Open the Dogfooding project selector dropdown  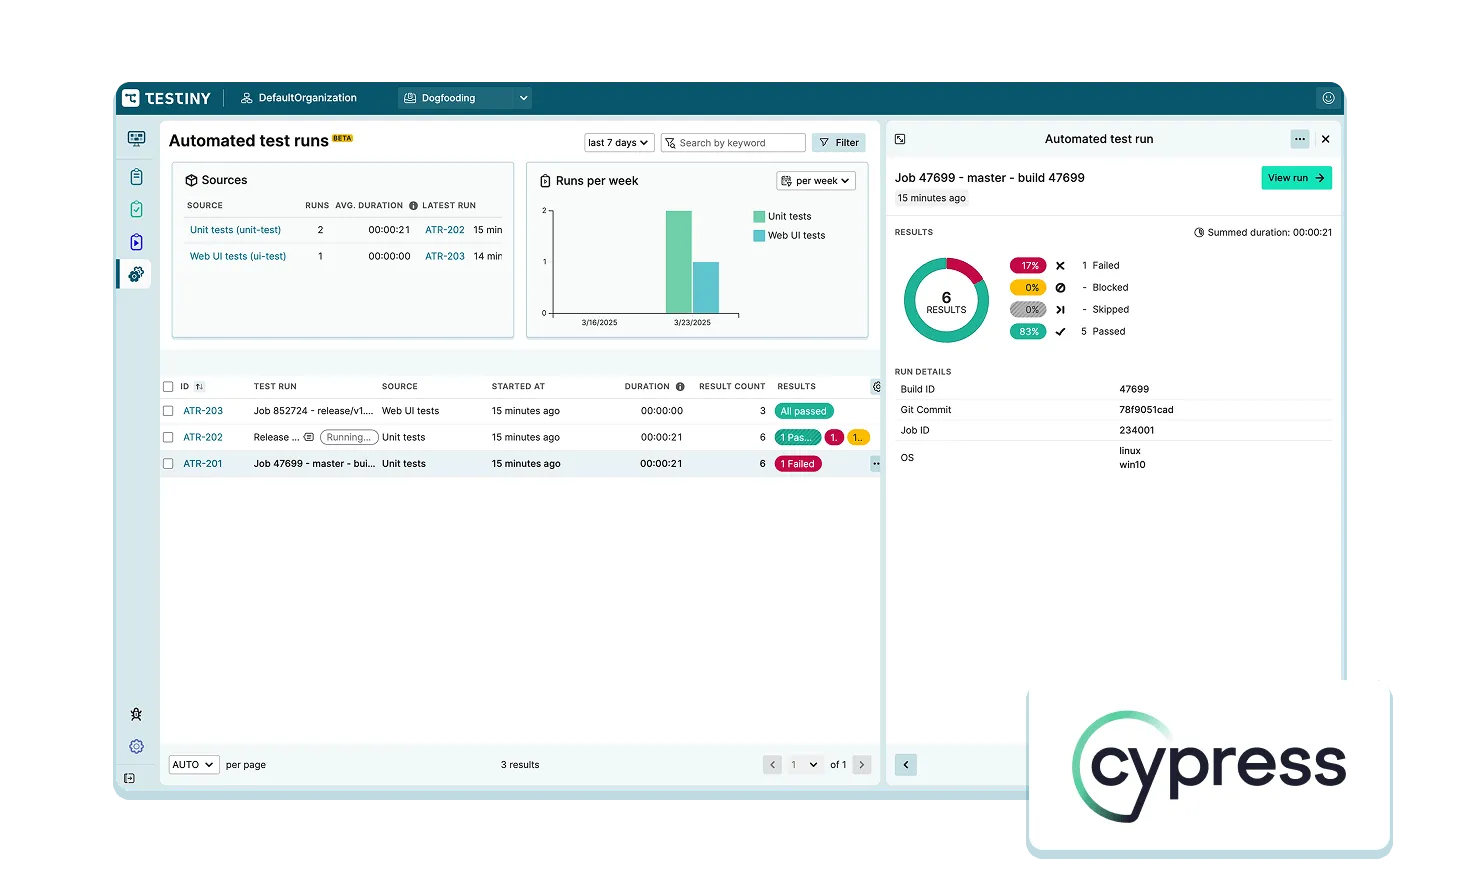465,98
